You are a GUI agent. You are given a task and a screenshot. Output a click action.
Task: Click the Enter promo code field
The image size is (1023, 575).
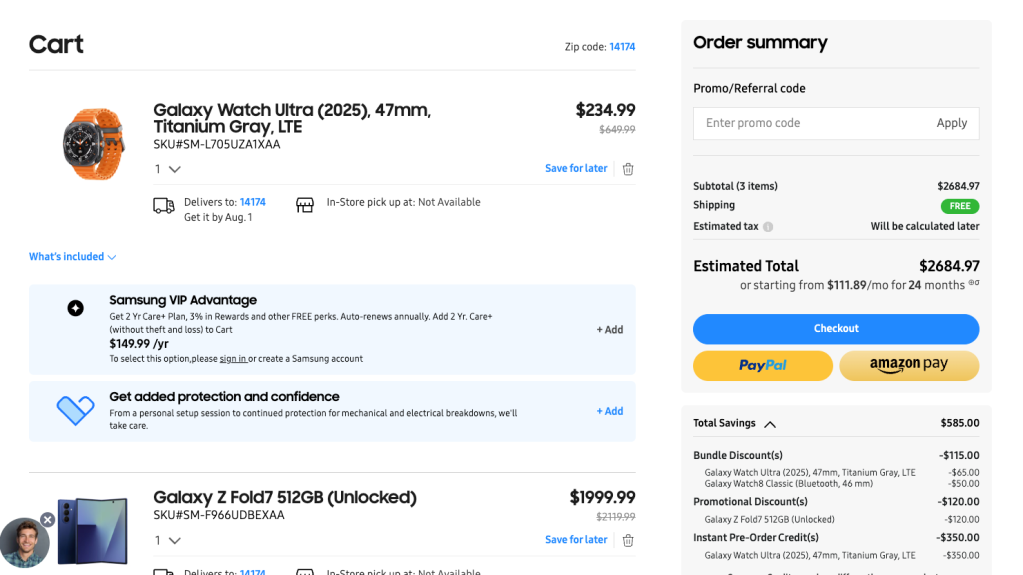(x=810, y=123)
